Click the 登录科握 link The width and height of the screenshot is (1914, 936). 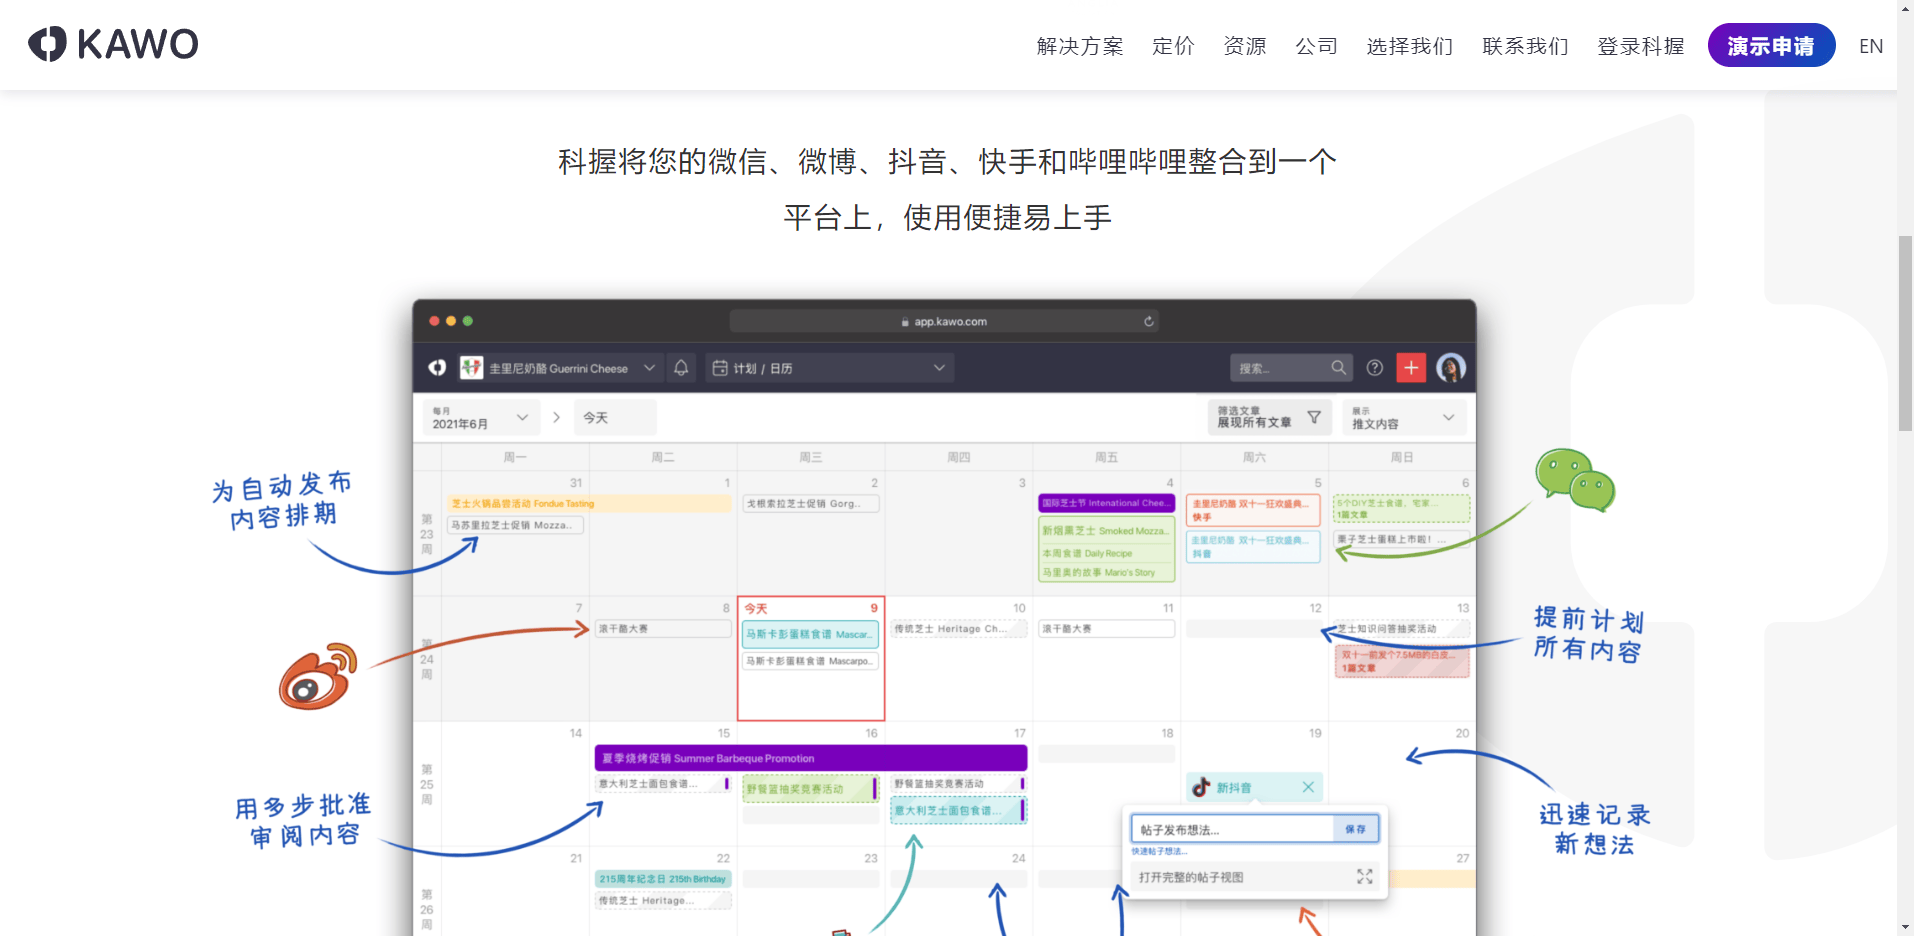pyautogui.click(x=1640, y=46)
